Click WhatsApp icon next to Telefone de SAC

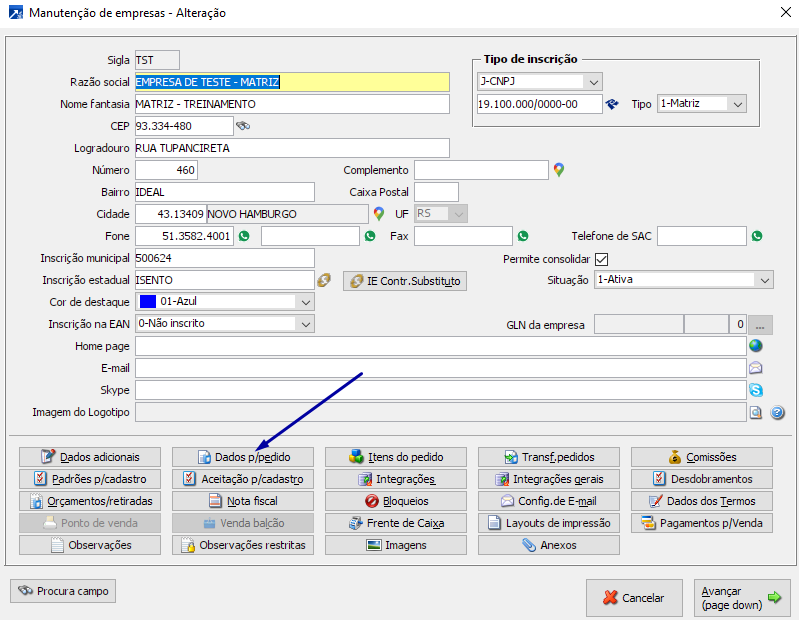(756, 236)
